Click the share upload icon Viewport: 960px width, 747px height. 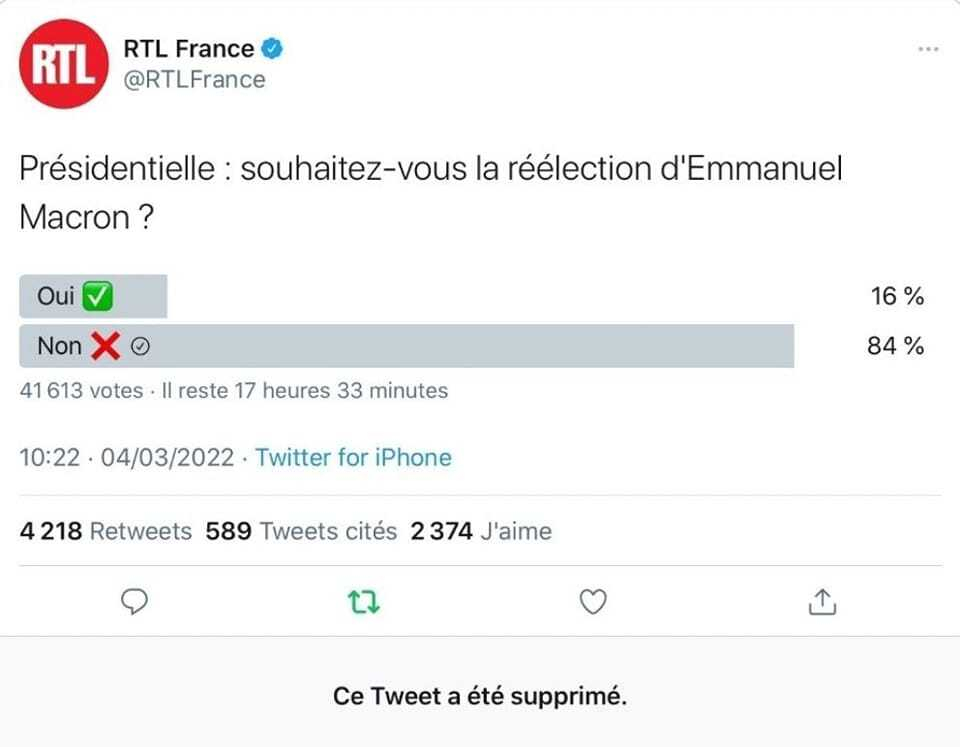(821, 601)
